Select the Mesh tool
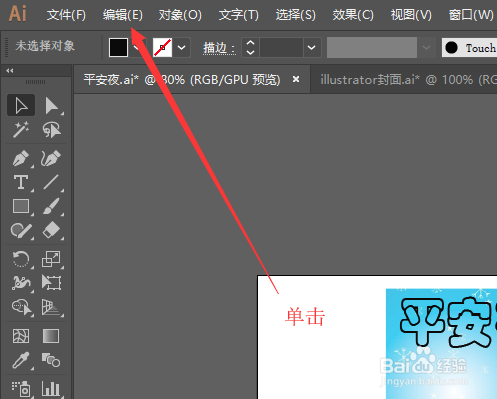 [x=21, y=336]
